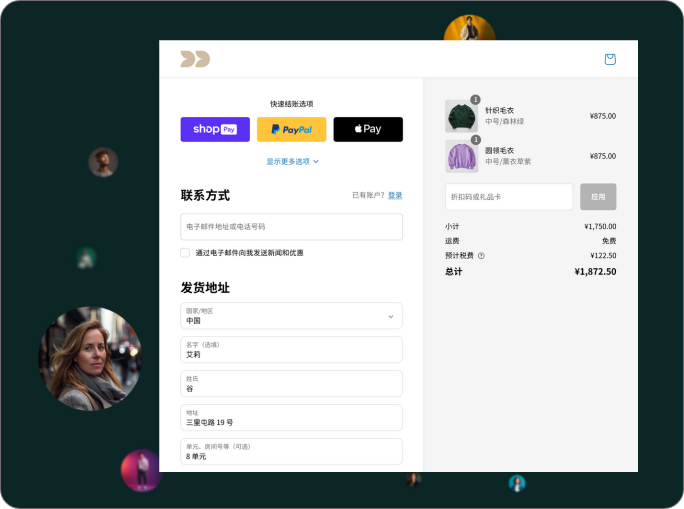The width and height of the screenshot is (684, 509).
Task: Click the apartment unit field 8 单元
Action: 292,452
